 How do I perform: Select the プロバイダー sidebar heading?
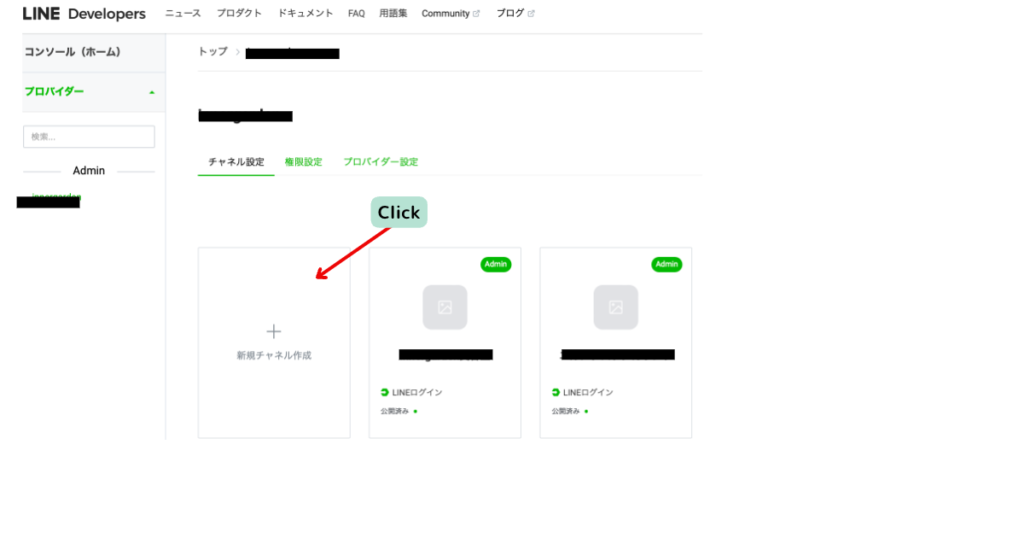54,91
